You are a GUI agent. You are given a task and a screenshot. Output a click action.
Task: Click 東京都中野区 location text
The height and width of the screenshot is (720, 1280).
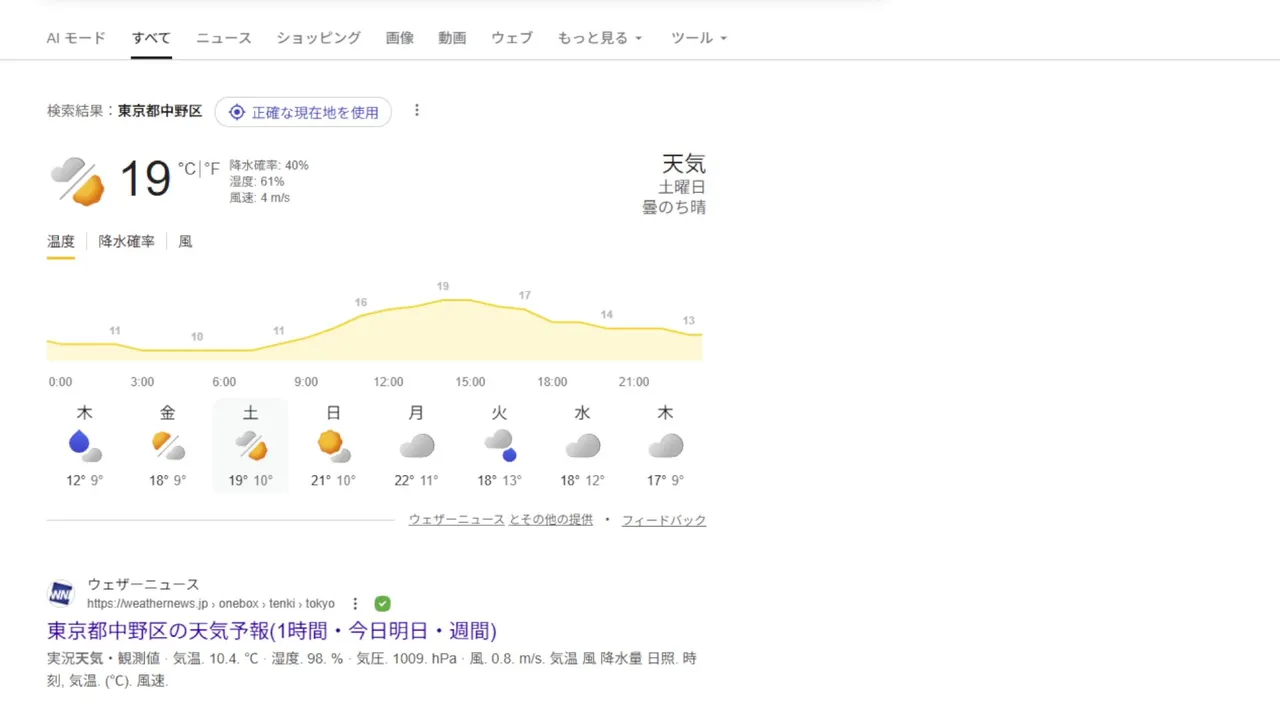pyautogui.click(x=160, y=111)
